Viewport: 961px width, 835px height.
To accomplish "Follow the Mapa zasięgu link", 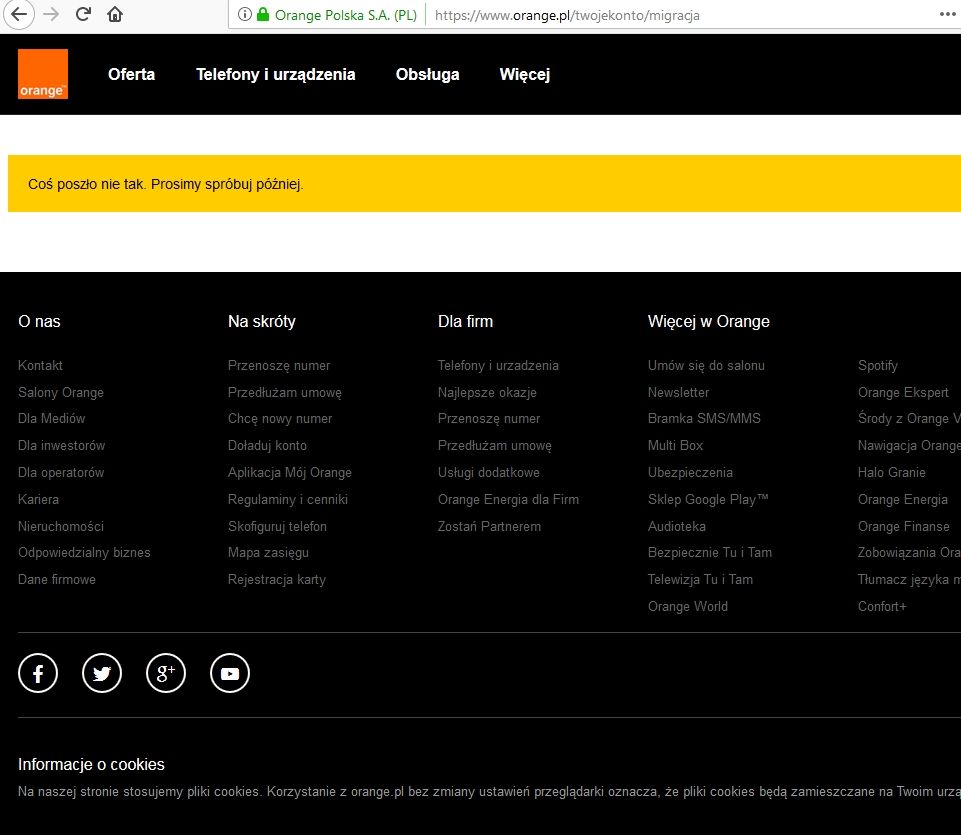I will 268,552.
